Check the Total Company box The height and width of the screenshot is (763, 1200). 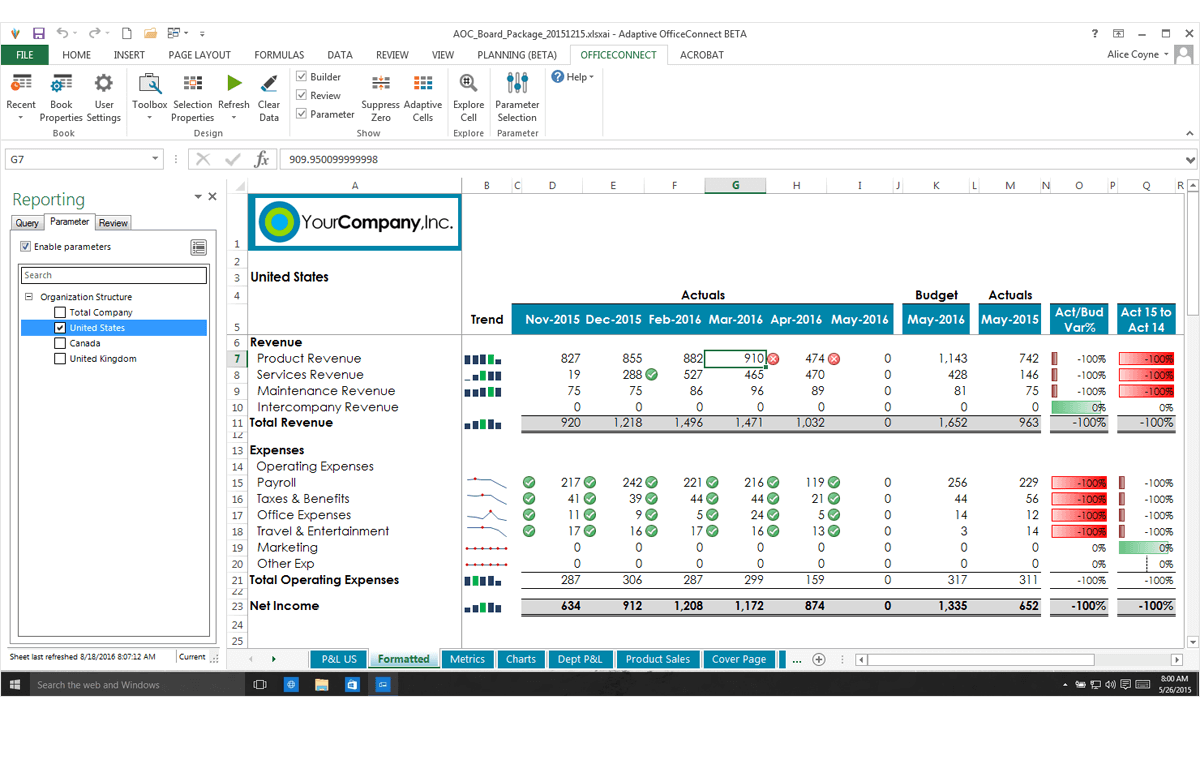click(x=60, y=313)
